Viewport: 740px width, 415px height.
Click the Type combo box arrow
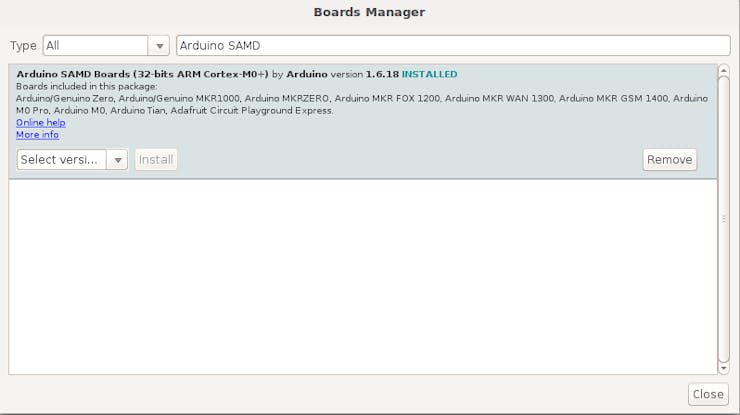pyautogui.click(x=159, y=46)
